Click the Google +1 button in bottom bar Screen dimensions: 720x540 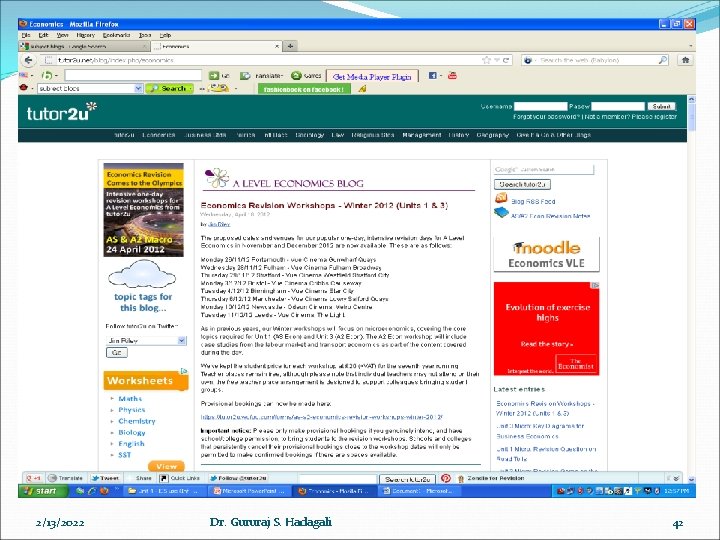[34, 478]
